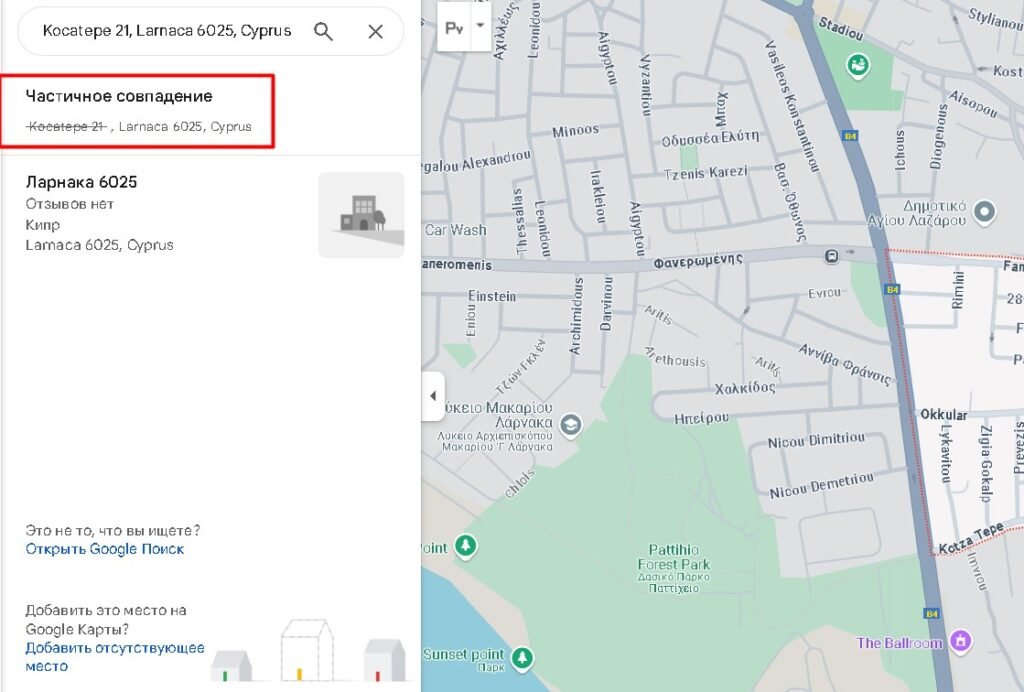Click the Χαλκίδος street label
This screenshot has width=1024, height=692.
(x=745, y=388)
